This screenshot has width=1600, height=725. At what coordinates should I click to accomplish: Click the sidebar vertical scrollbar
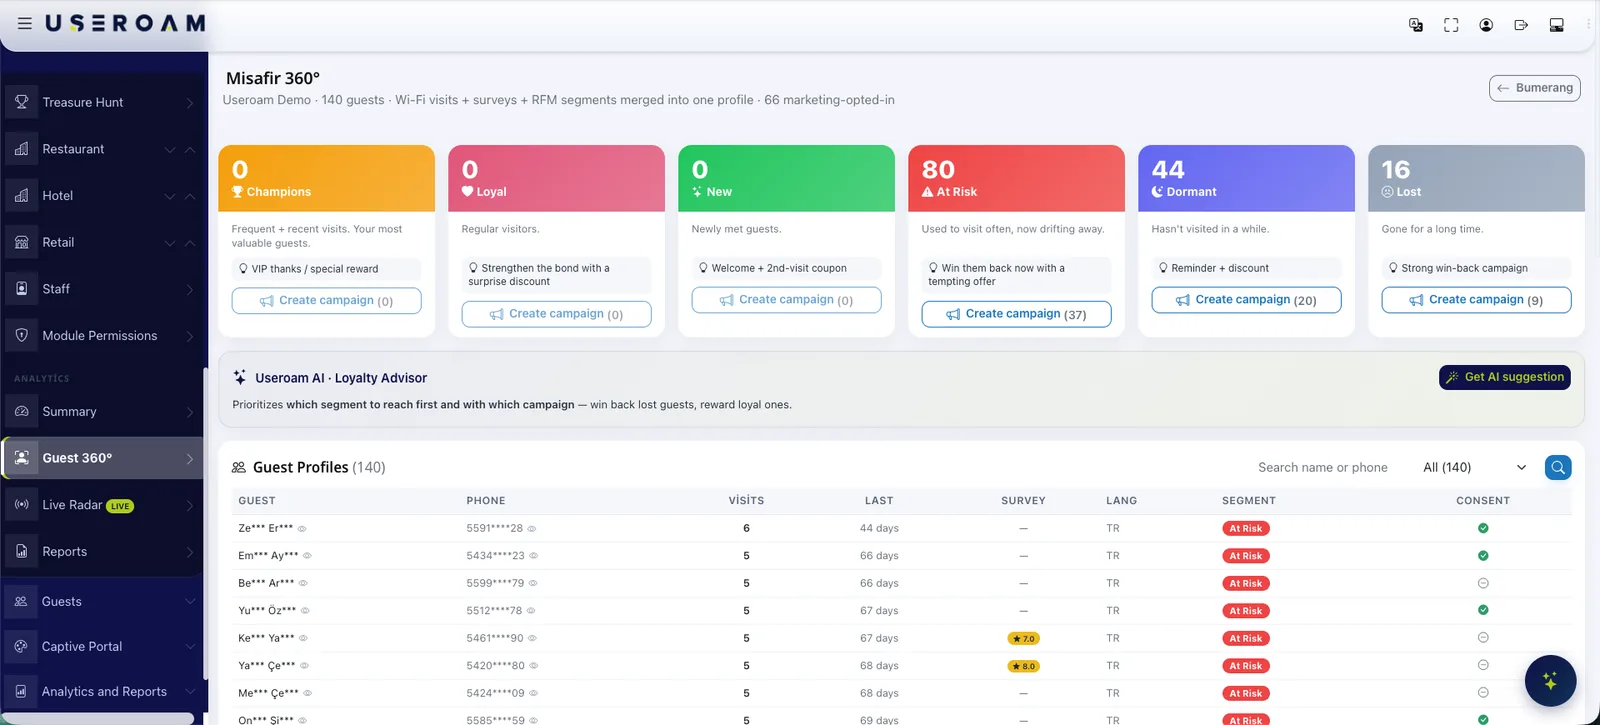[205, 523]
